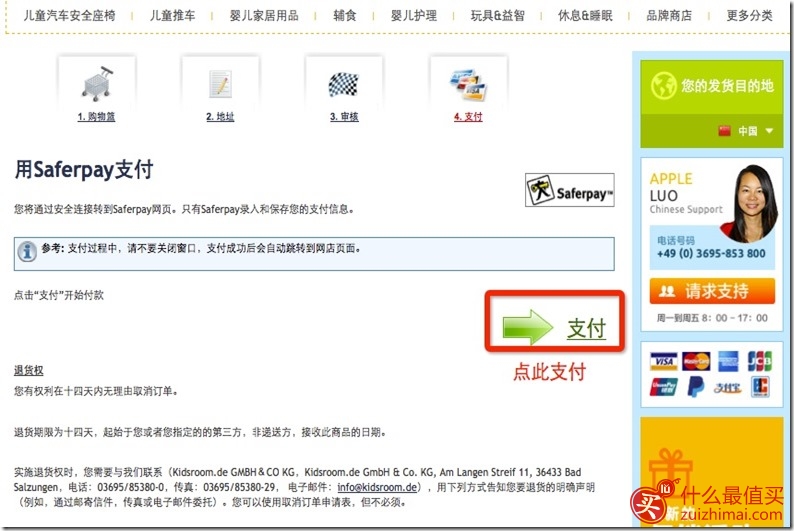
Task: Click the info icon in notice box
Action: pyautogui.click(x=27, y=251)
